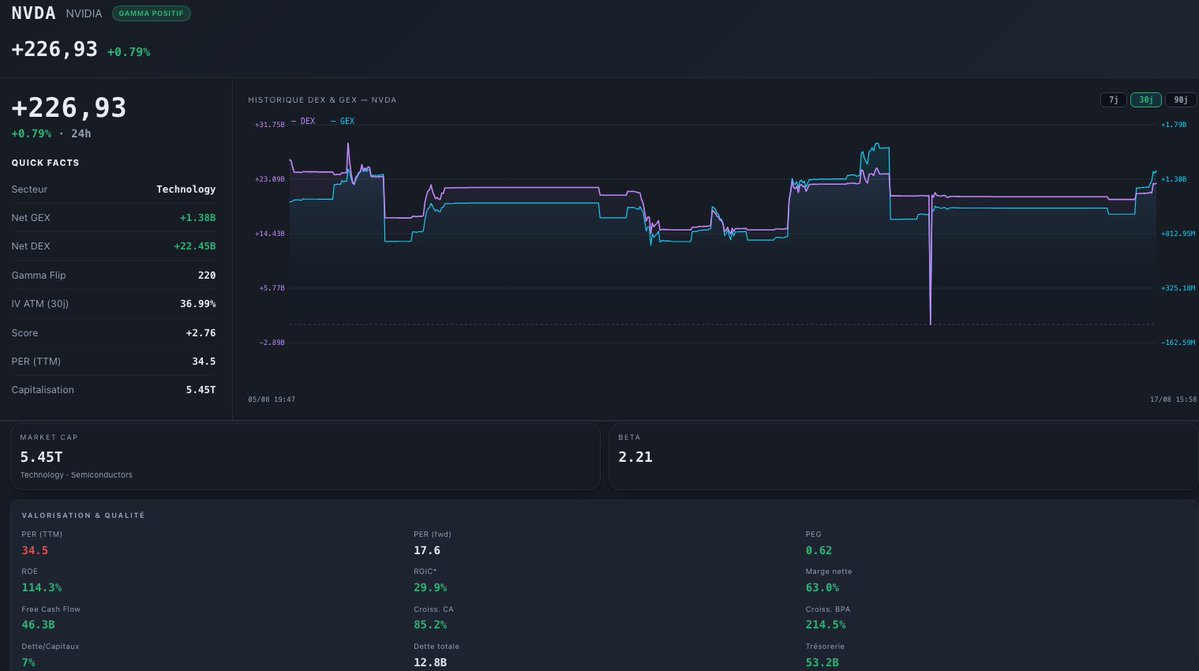Click the header price +226,93
The width and height of the screenshot is (1199, 671).
pyautogui.click(x=54, y=50)
